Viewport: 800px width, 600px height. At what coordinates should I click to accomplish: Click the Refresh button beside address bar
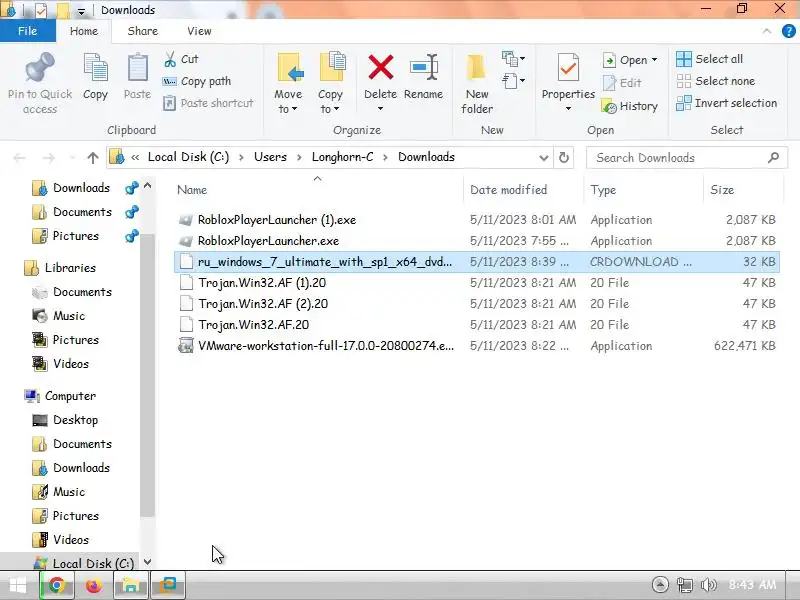point(564,157)
